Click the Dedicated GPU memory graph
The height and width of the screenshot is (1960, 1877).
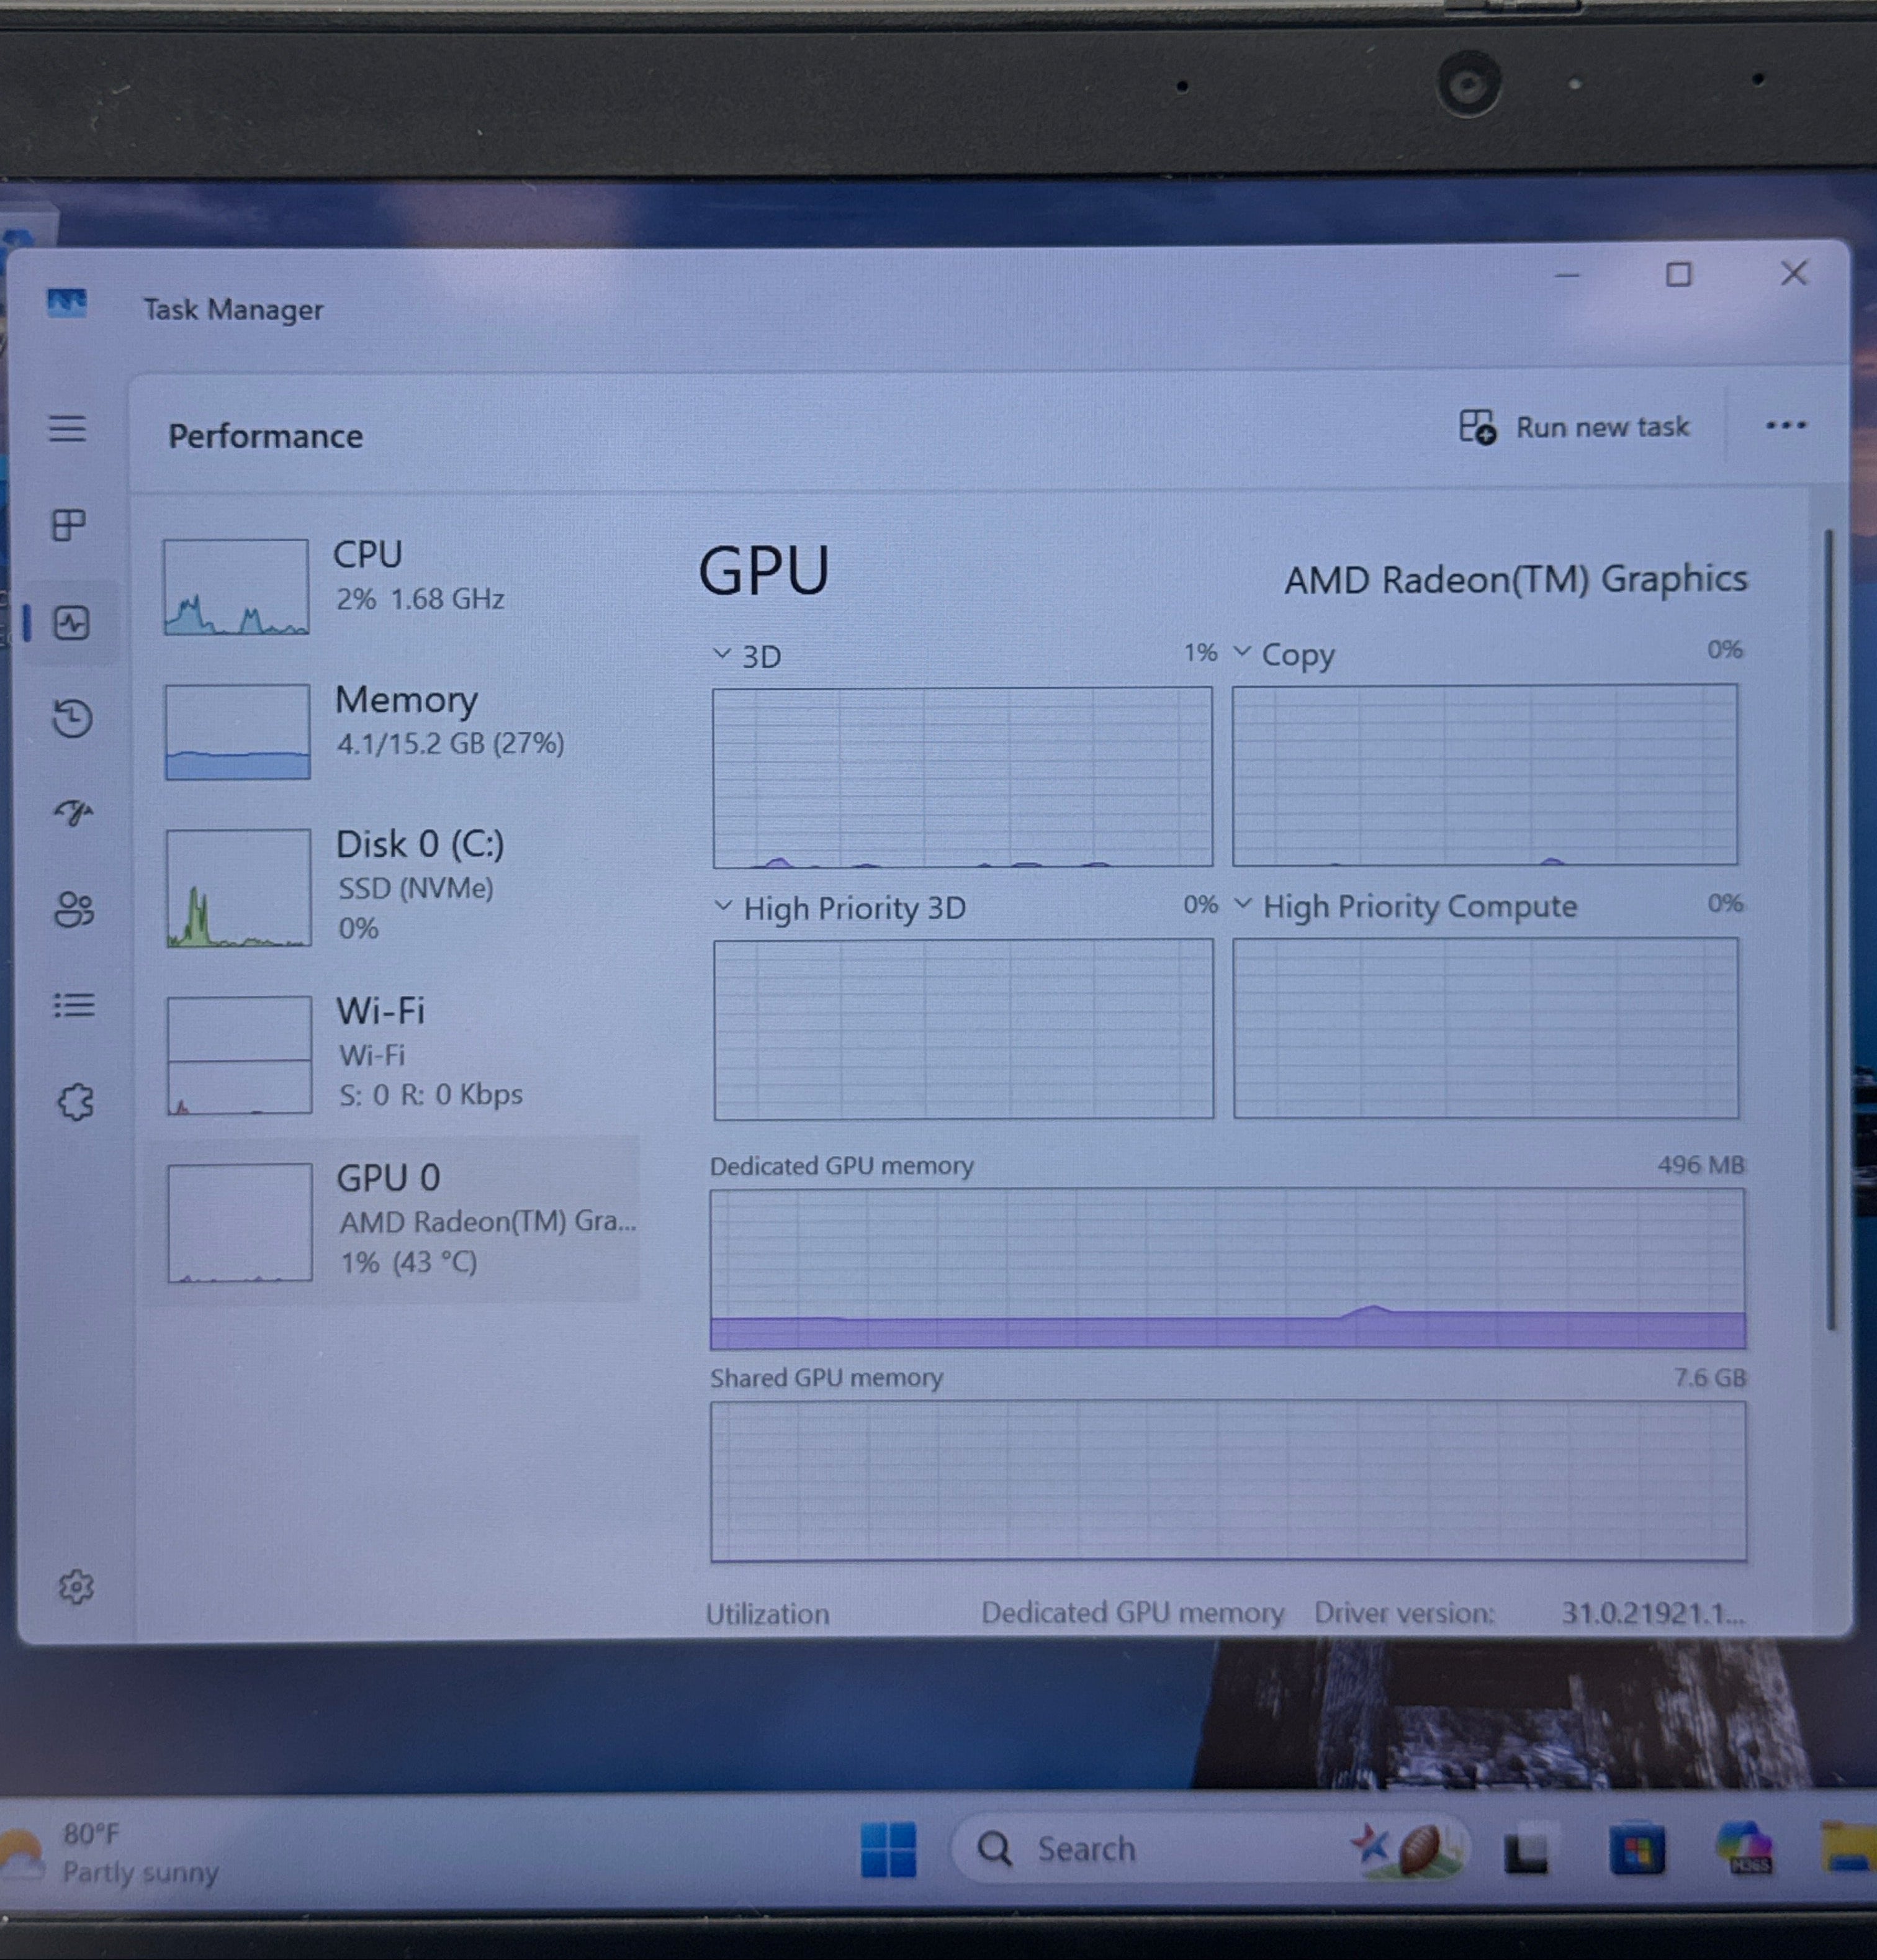1228,1268
